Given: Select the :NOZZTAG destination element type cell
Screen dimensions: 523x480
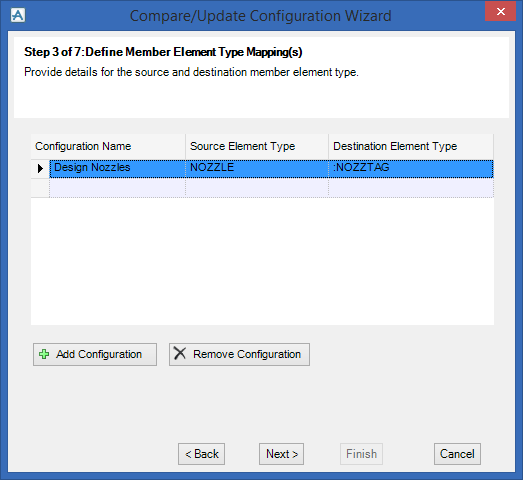Looking at the screenshot, I should pyautogui.click(x=411, y=168).
